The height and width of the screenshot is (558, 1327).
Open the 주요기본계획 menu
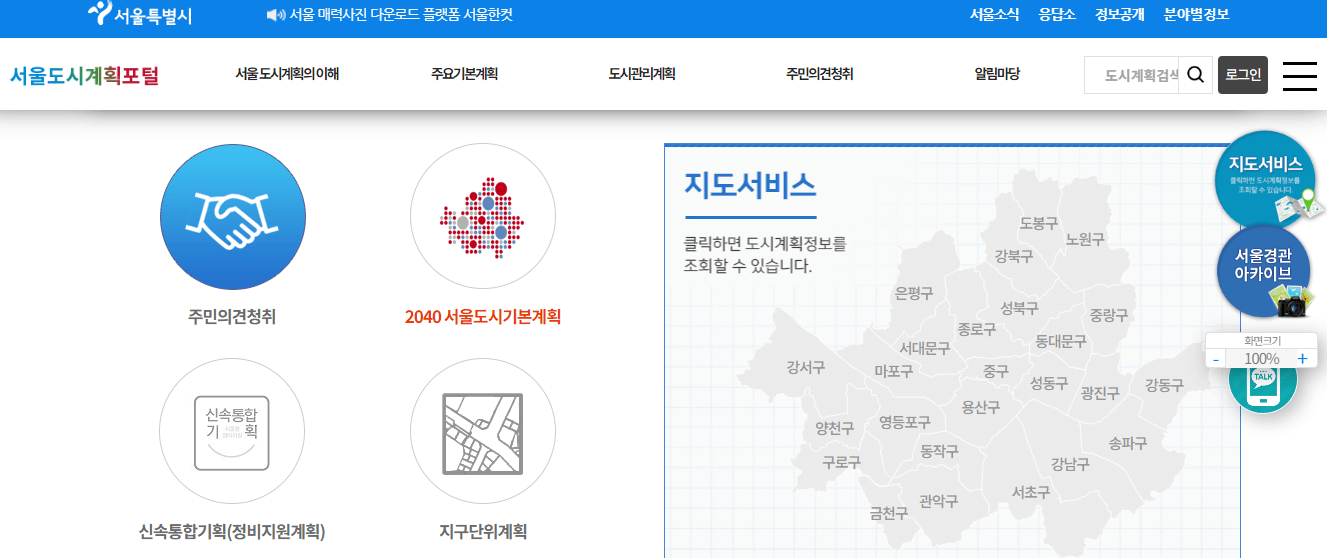(x=464, y=74)
